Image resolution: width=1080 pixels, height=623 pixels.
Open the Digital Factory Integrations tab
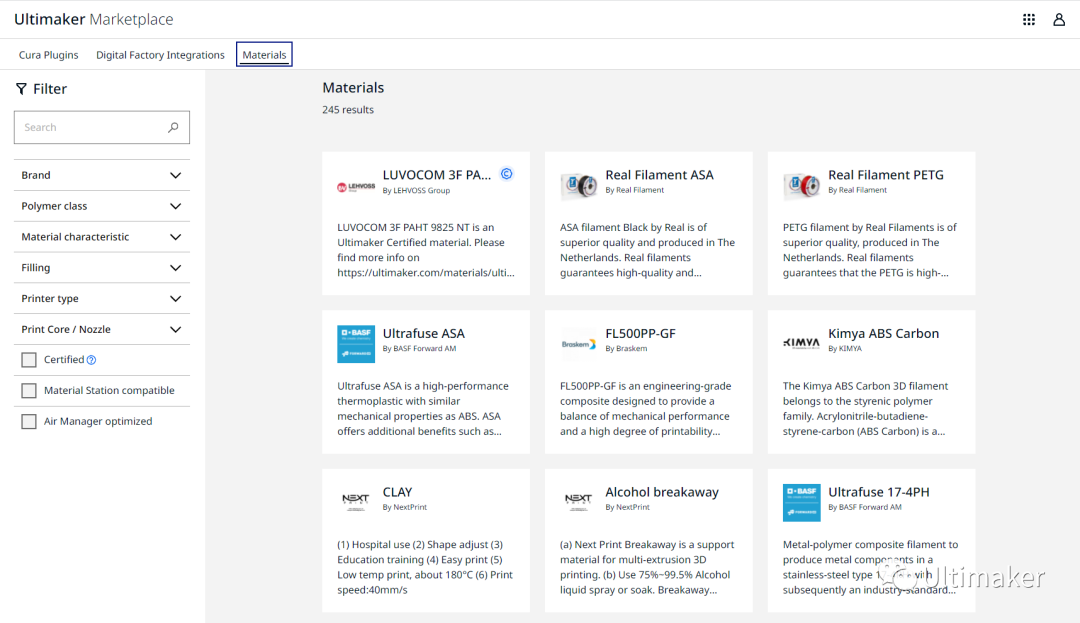tap(160, 55)
